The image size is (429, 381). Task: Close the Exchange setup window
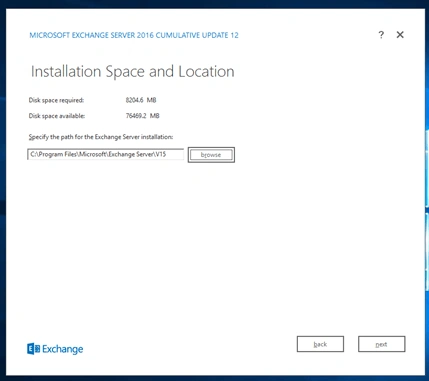400,35
